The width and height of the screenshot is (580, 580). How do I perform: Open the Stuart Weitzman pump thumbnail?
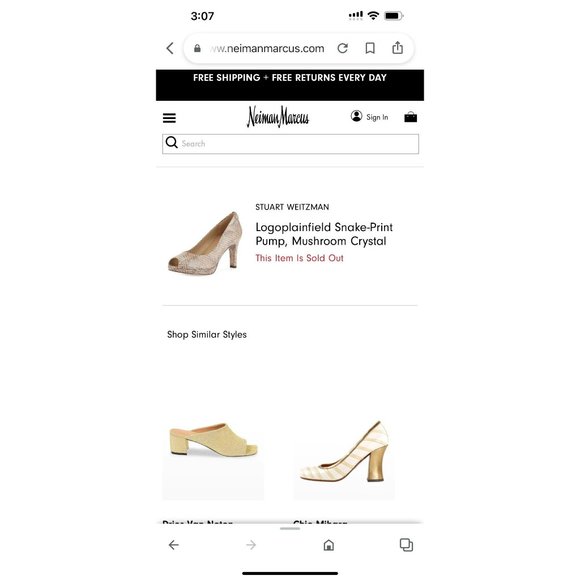pyautogui.click(x=205, y=243)
